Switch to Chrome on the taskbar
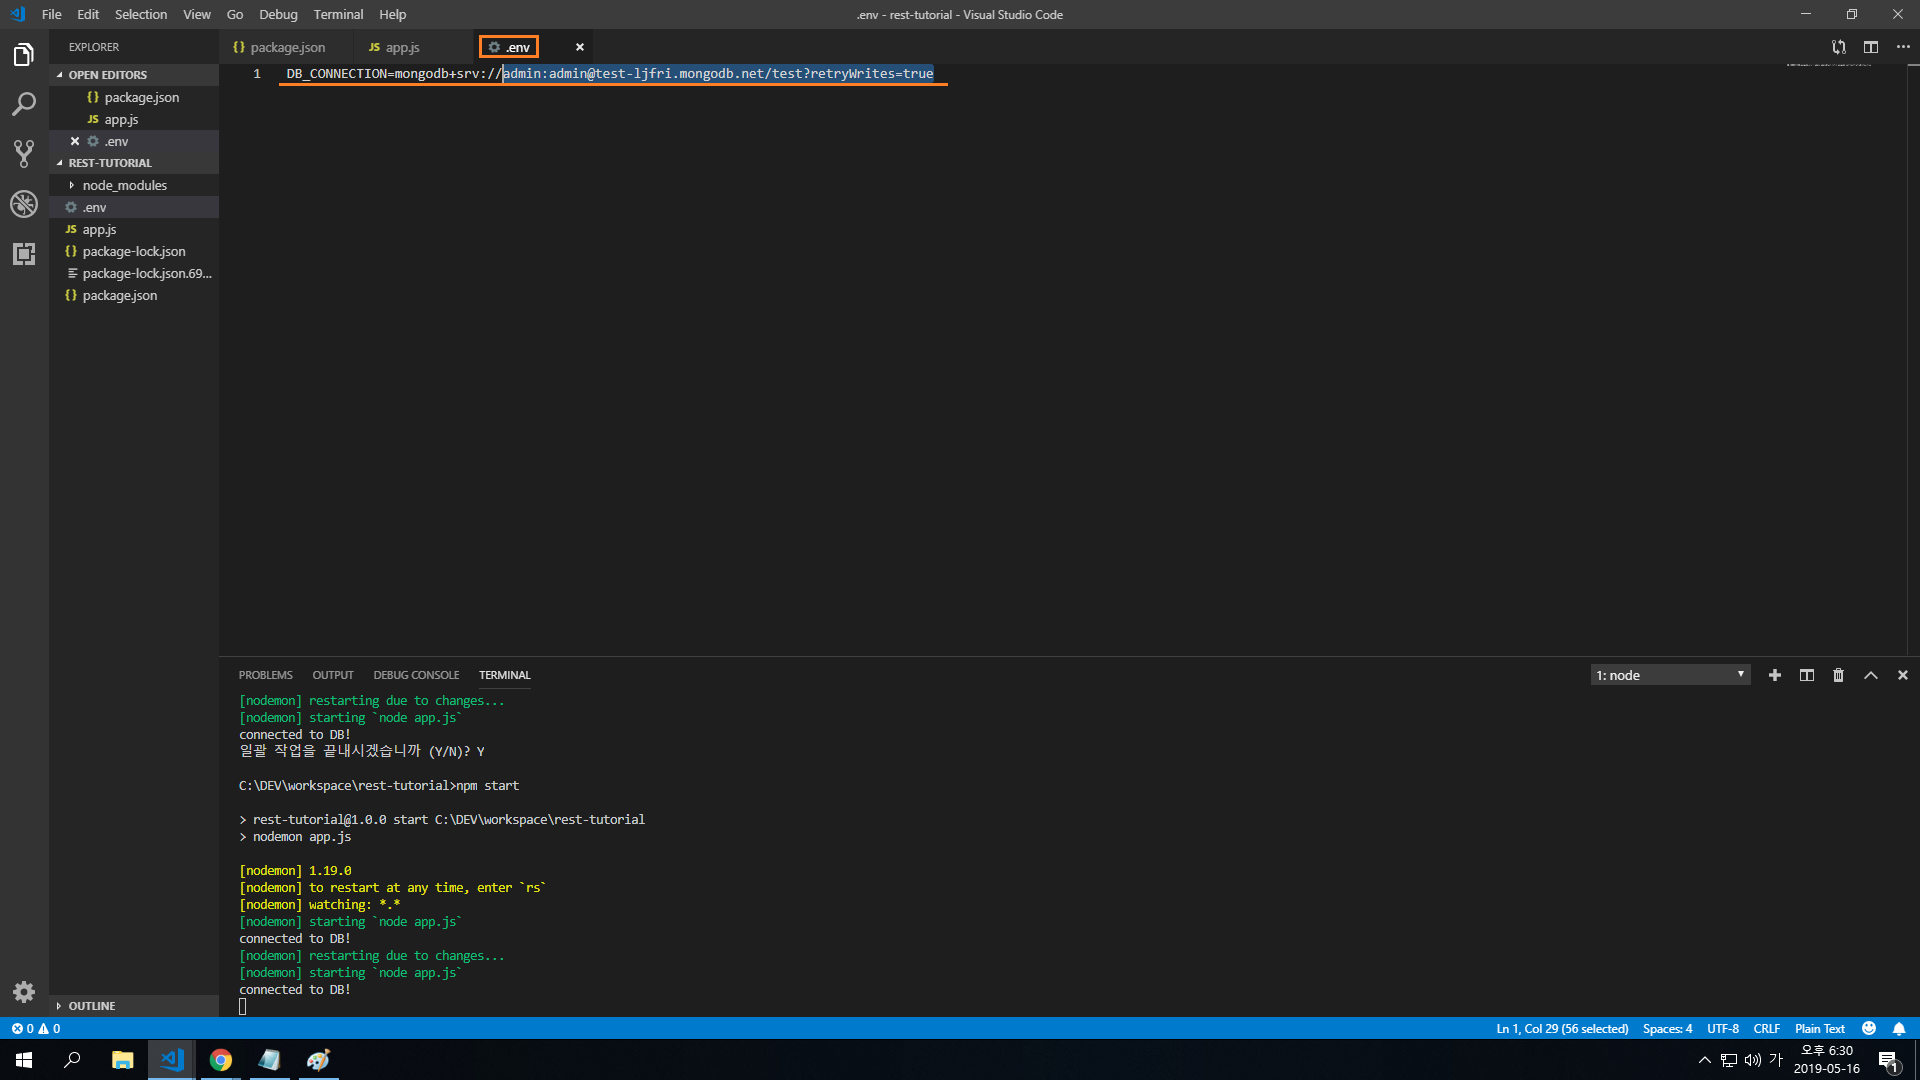This screenshot has height=1080, width=1920. [221, 1060]
